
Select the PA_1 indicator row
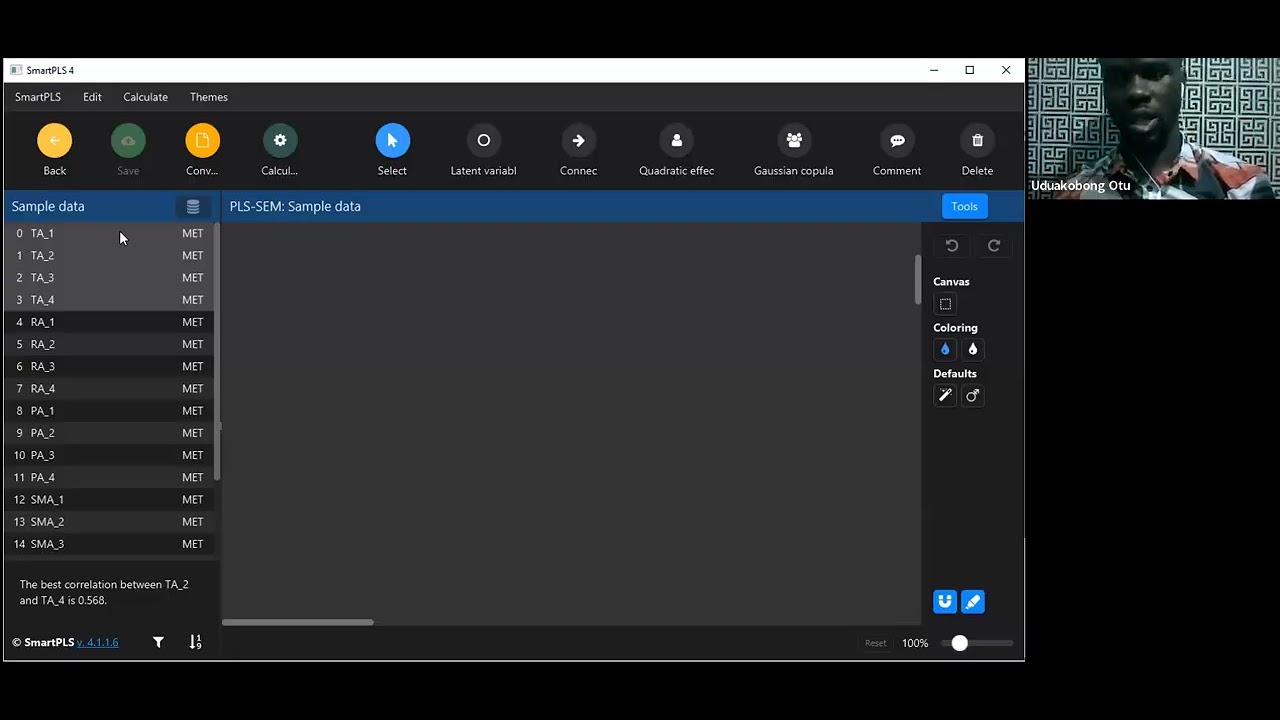tap(109, 410)
